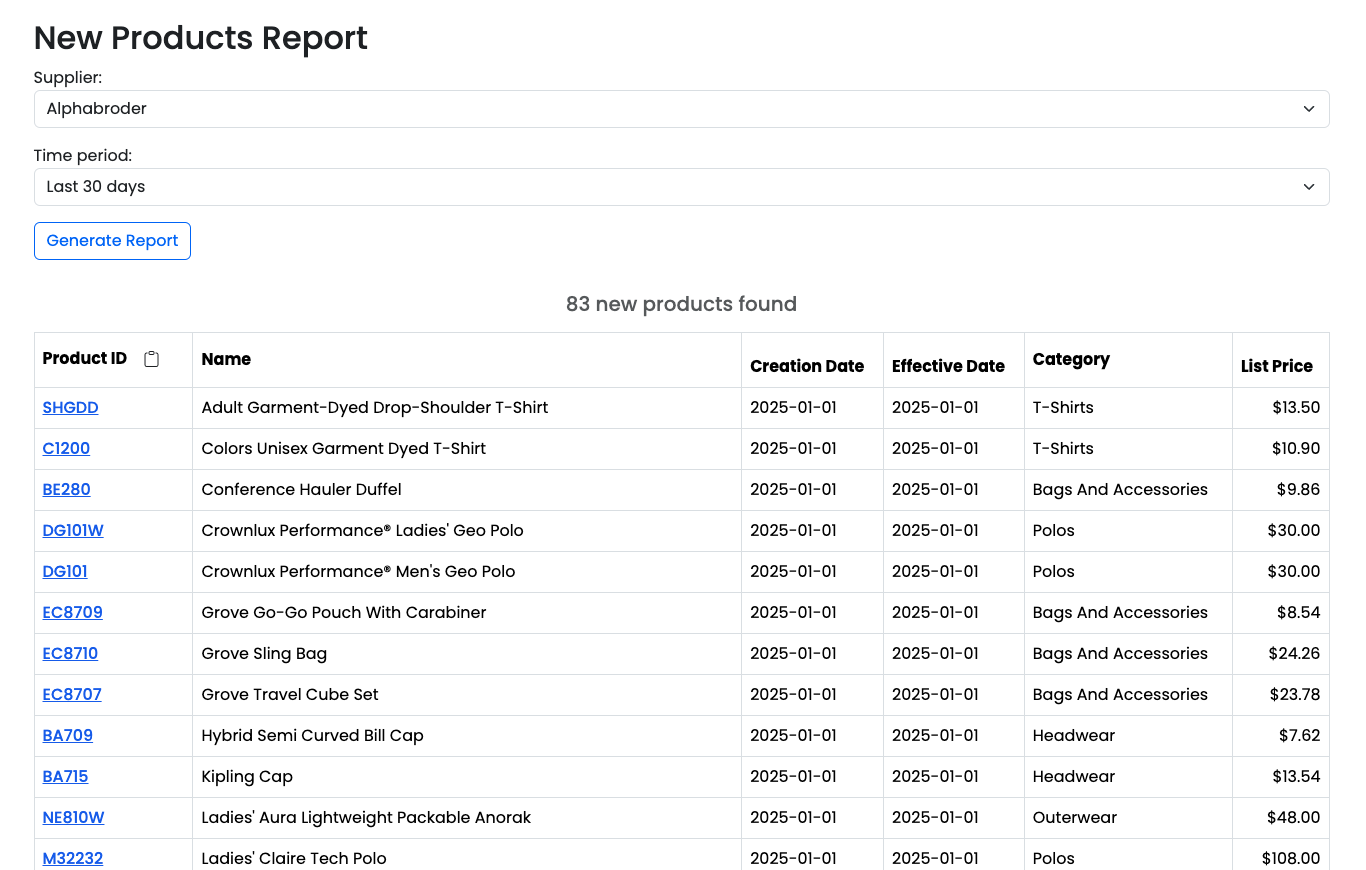This screenshot has width=1366, height=870.
Task: Open product link EC8709
Action: coord(73,613)
